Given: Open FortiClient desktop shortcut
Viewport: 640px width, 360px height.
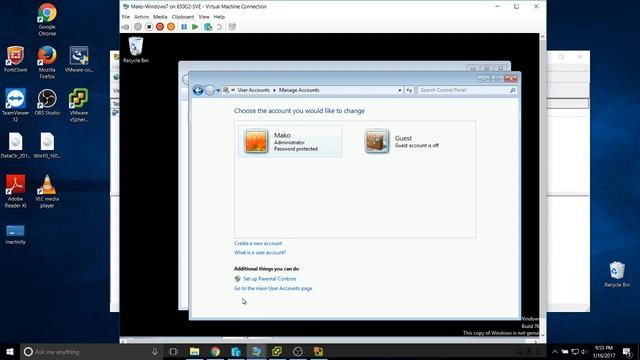Looking at the screenshot, I should click(15, 59).
